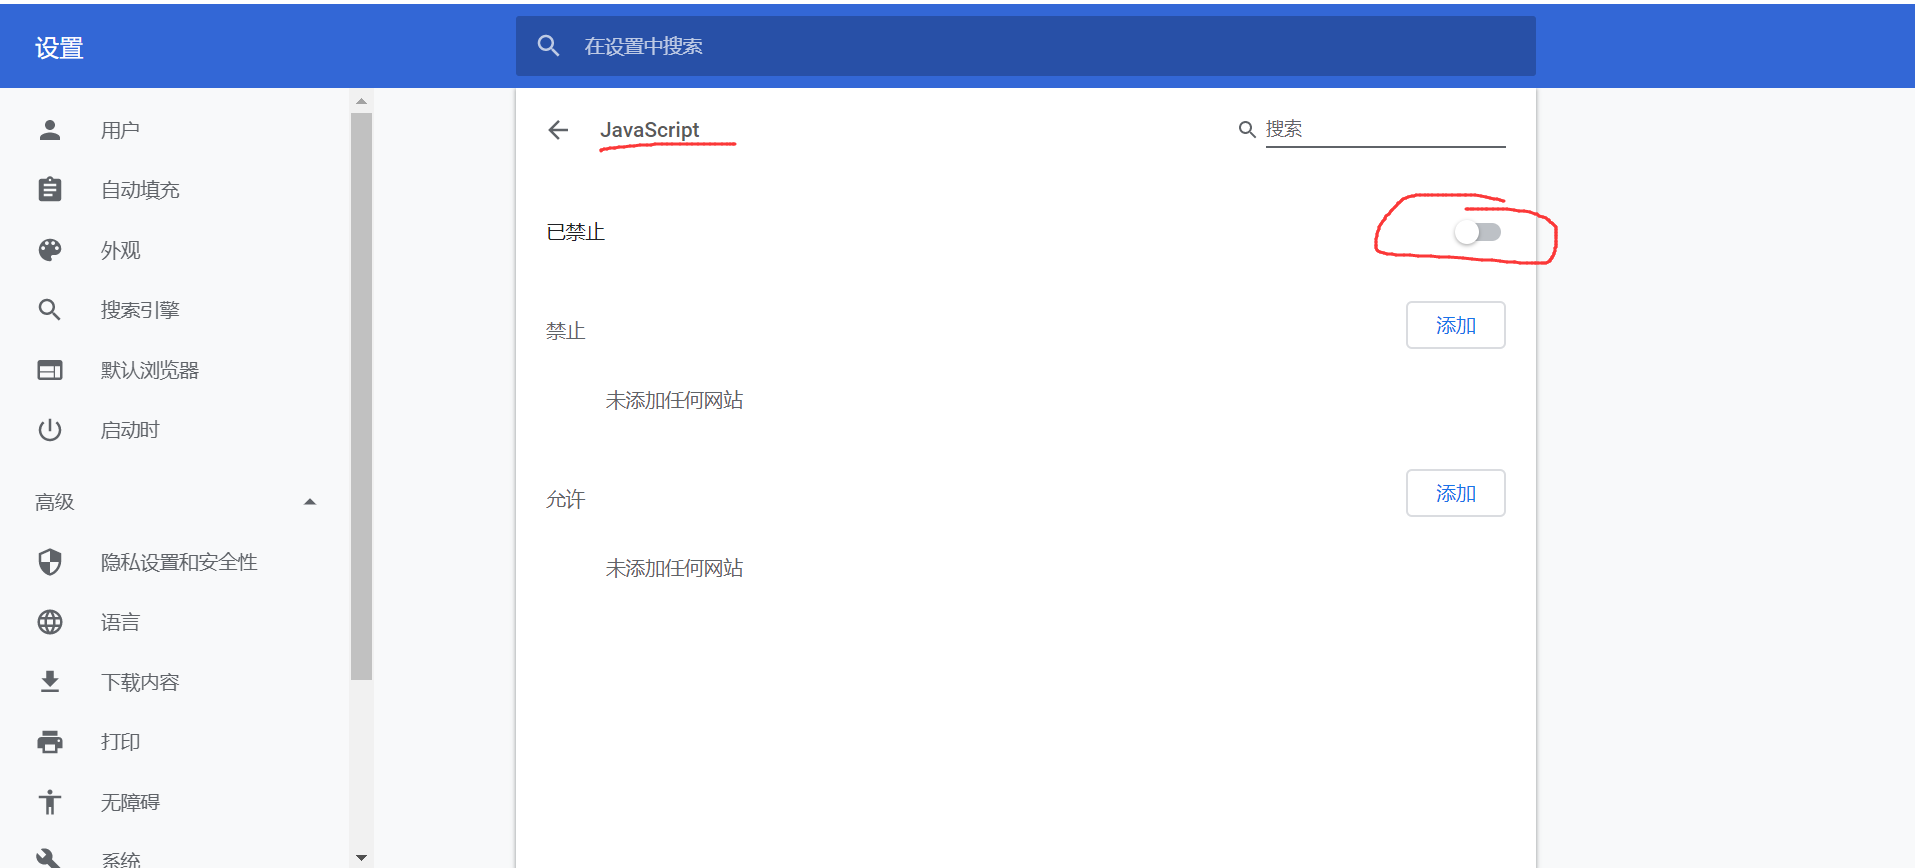Click the browser window icon for 默认浏览器
Viewport: 1915px width, 868px height.
[50, 370]
